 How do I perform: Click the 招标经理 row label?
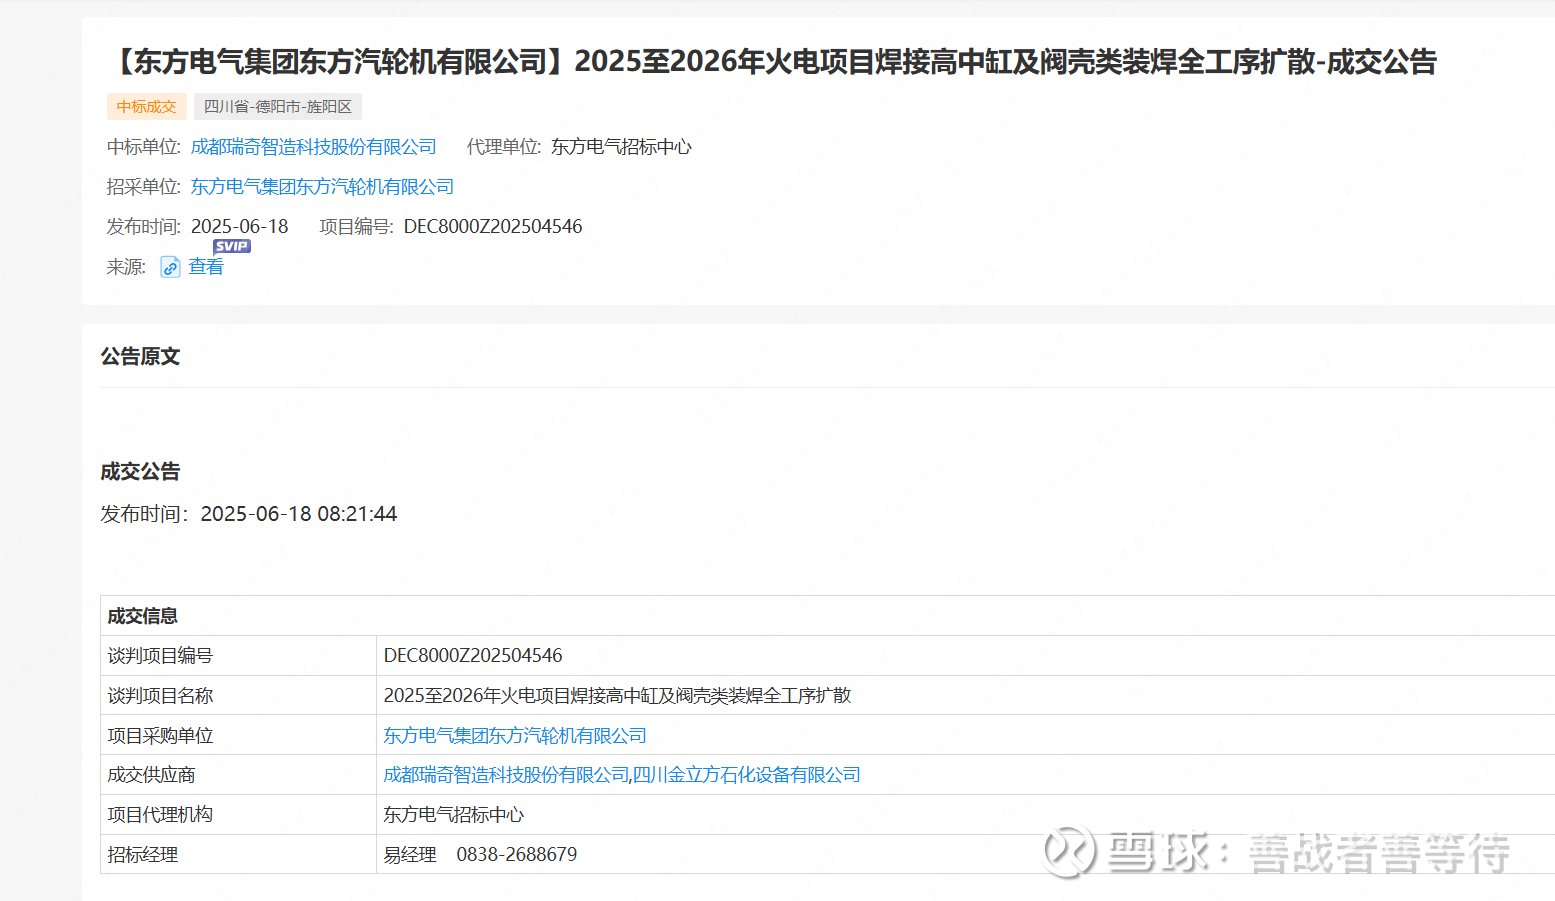tap(143, 855)
